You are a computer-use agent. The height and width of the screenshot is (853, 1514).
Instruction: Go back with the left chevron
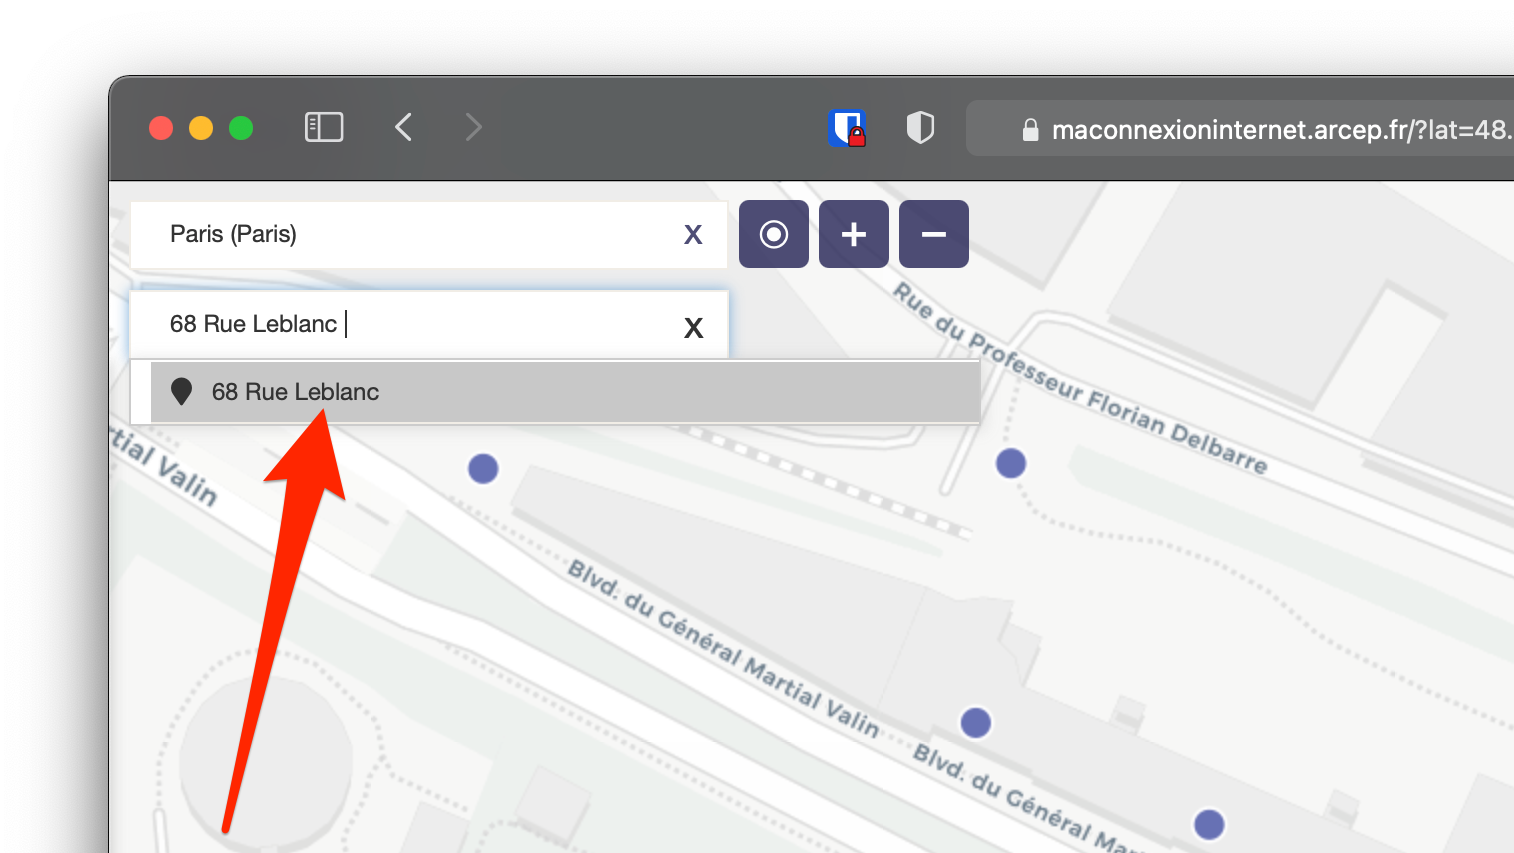click(x=404, y=127)
